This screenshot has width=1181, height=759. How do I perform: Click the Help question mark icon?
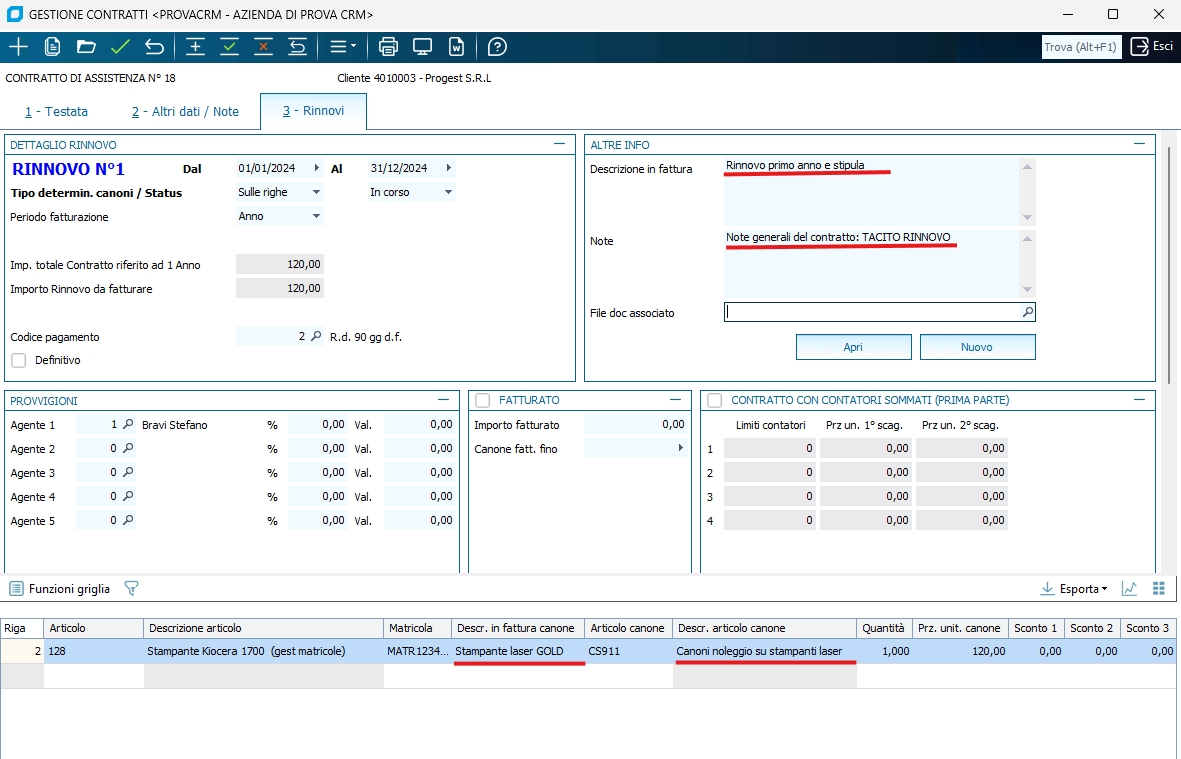coord(497,47)
